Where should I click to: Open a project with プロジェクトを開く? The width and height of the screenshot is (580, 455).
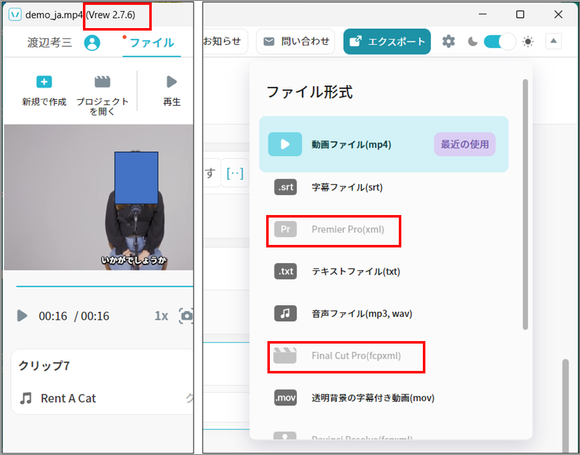[102, 95]
